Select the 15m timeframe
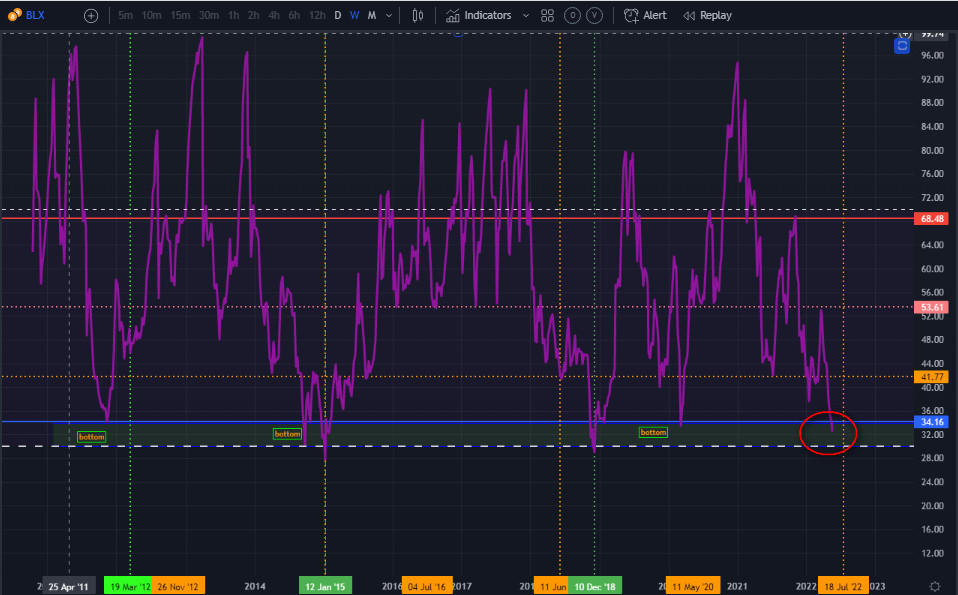958x595 pixels. pyautogui.click(x=180, y=15)
